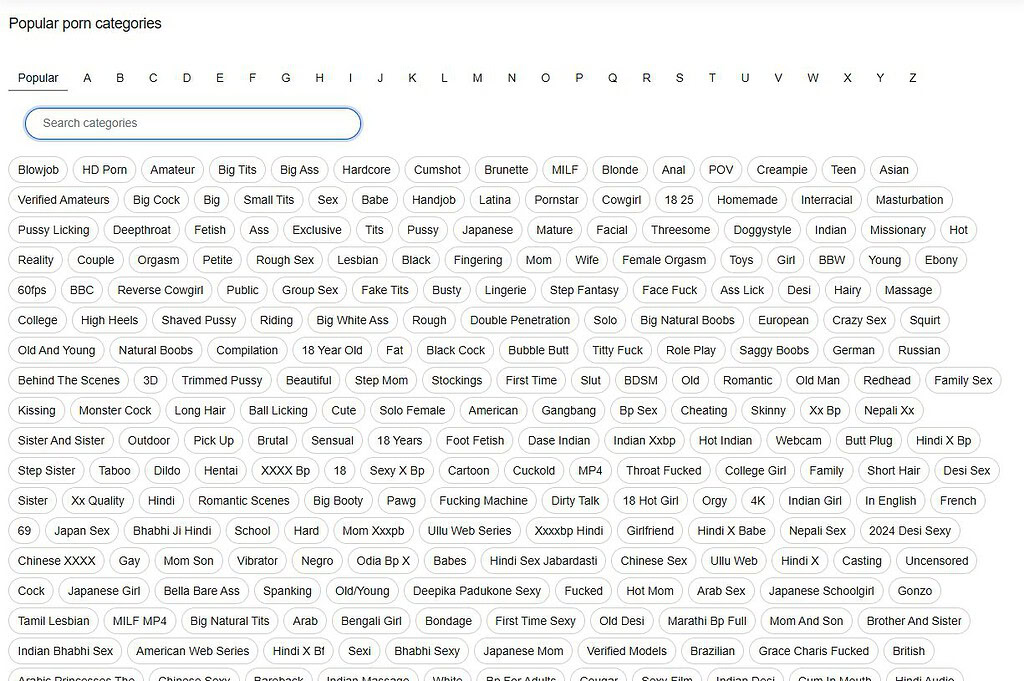Click the 60fps category tag
The width and height of the screenshot is (1024, 681).
32,290
